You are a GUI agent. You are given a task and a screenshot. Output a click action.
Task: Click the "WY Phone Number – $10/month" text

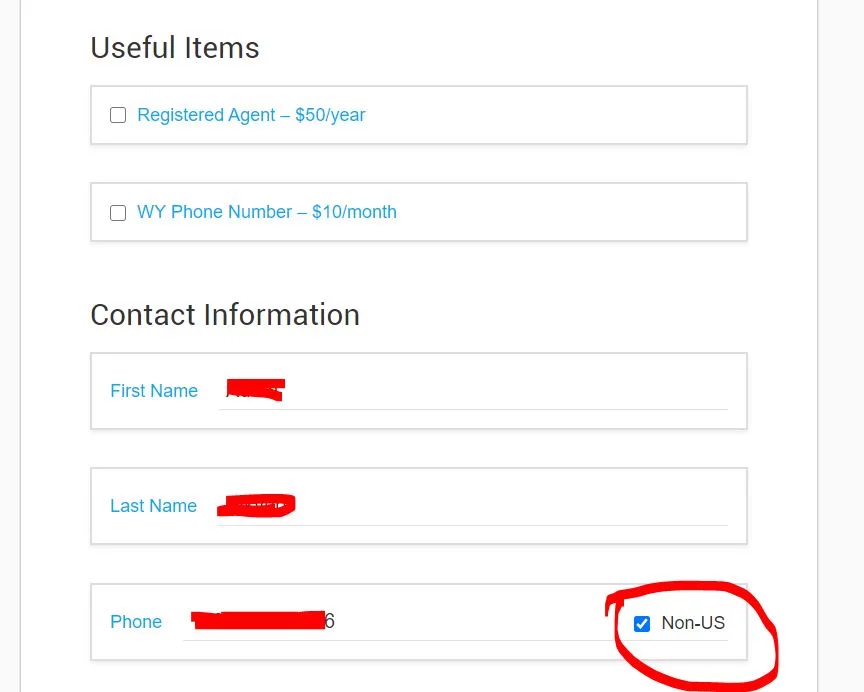click(267, 212)
